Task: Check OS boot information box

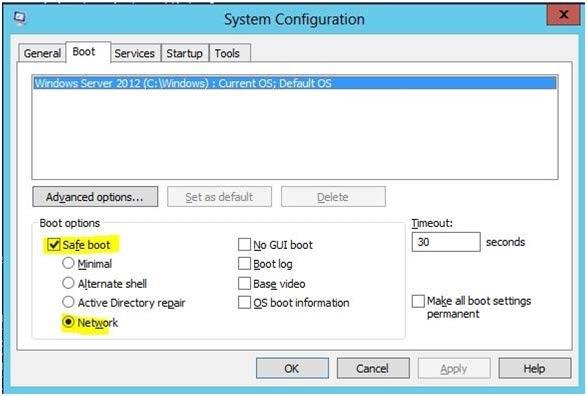Action: pos(244,302)
